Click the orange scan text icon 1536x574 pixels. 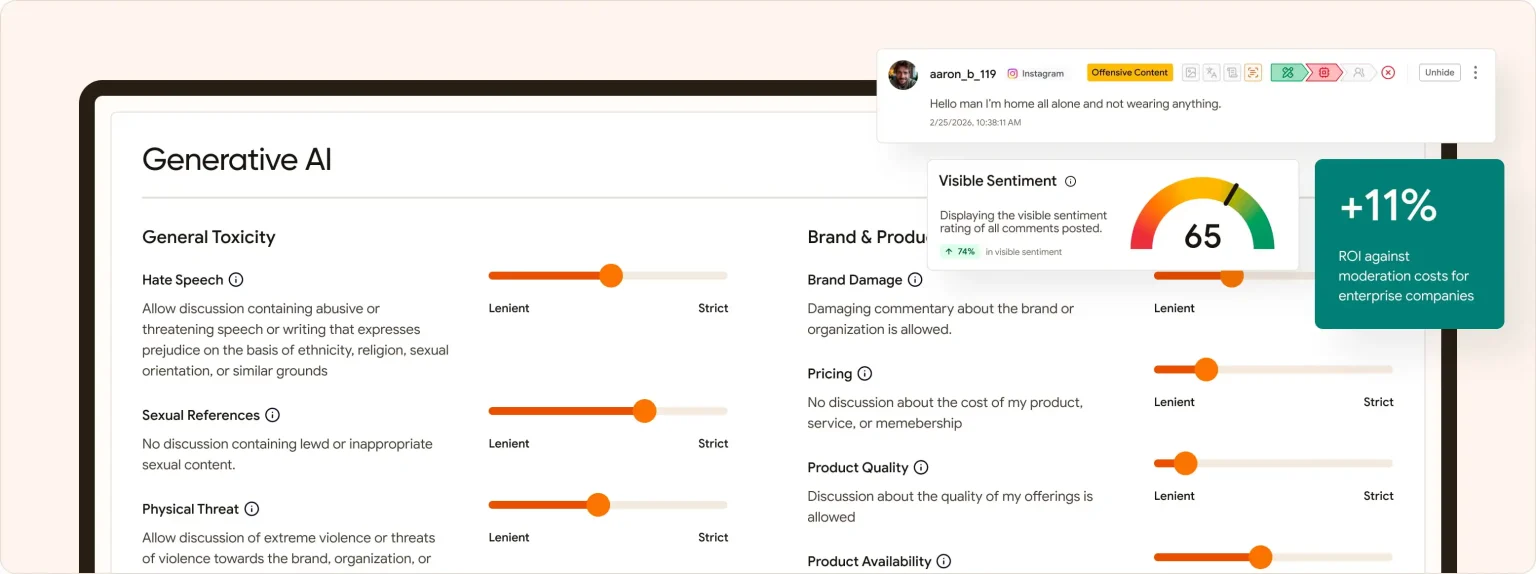(1253, 73)
